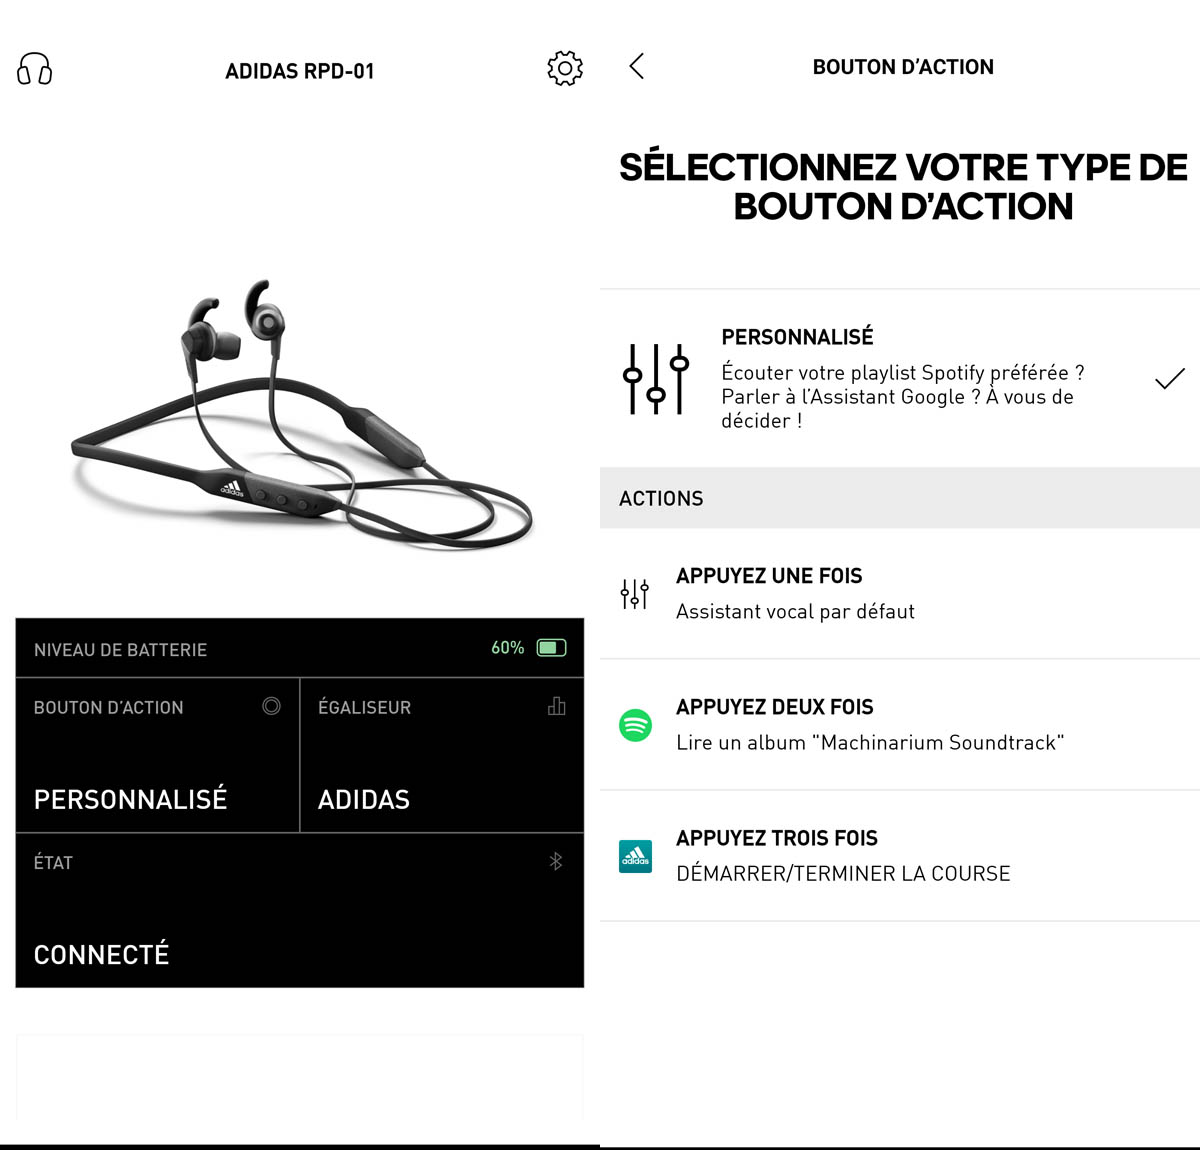This screenshot has height=1150, width=1200.
Task: Open the Bouton d'action Personnalisé tile
Action: 158,755
